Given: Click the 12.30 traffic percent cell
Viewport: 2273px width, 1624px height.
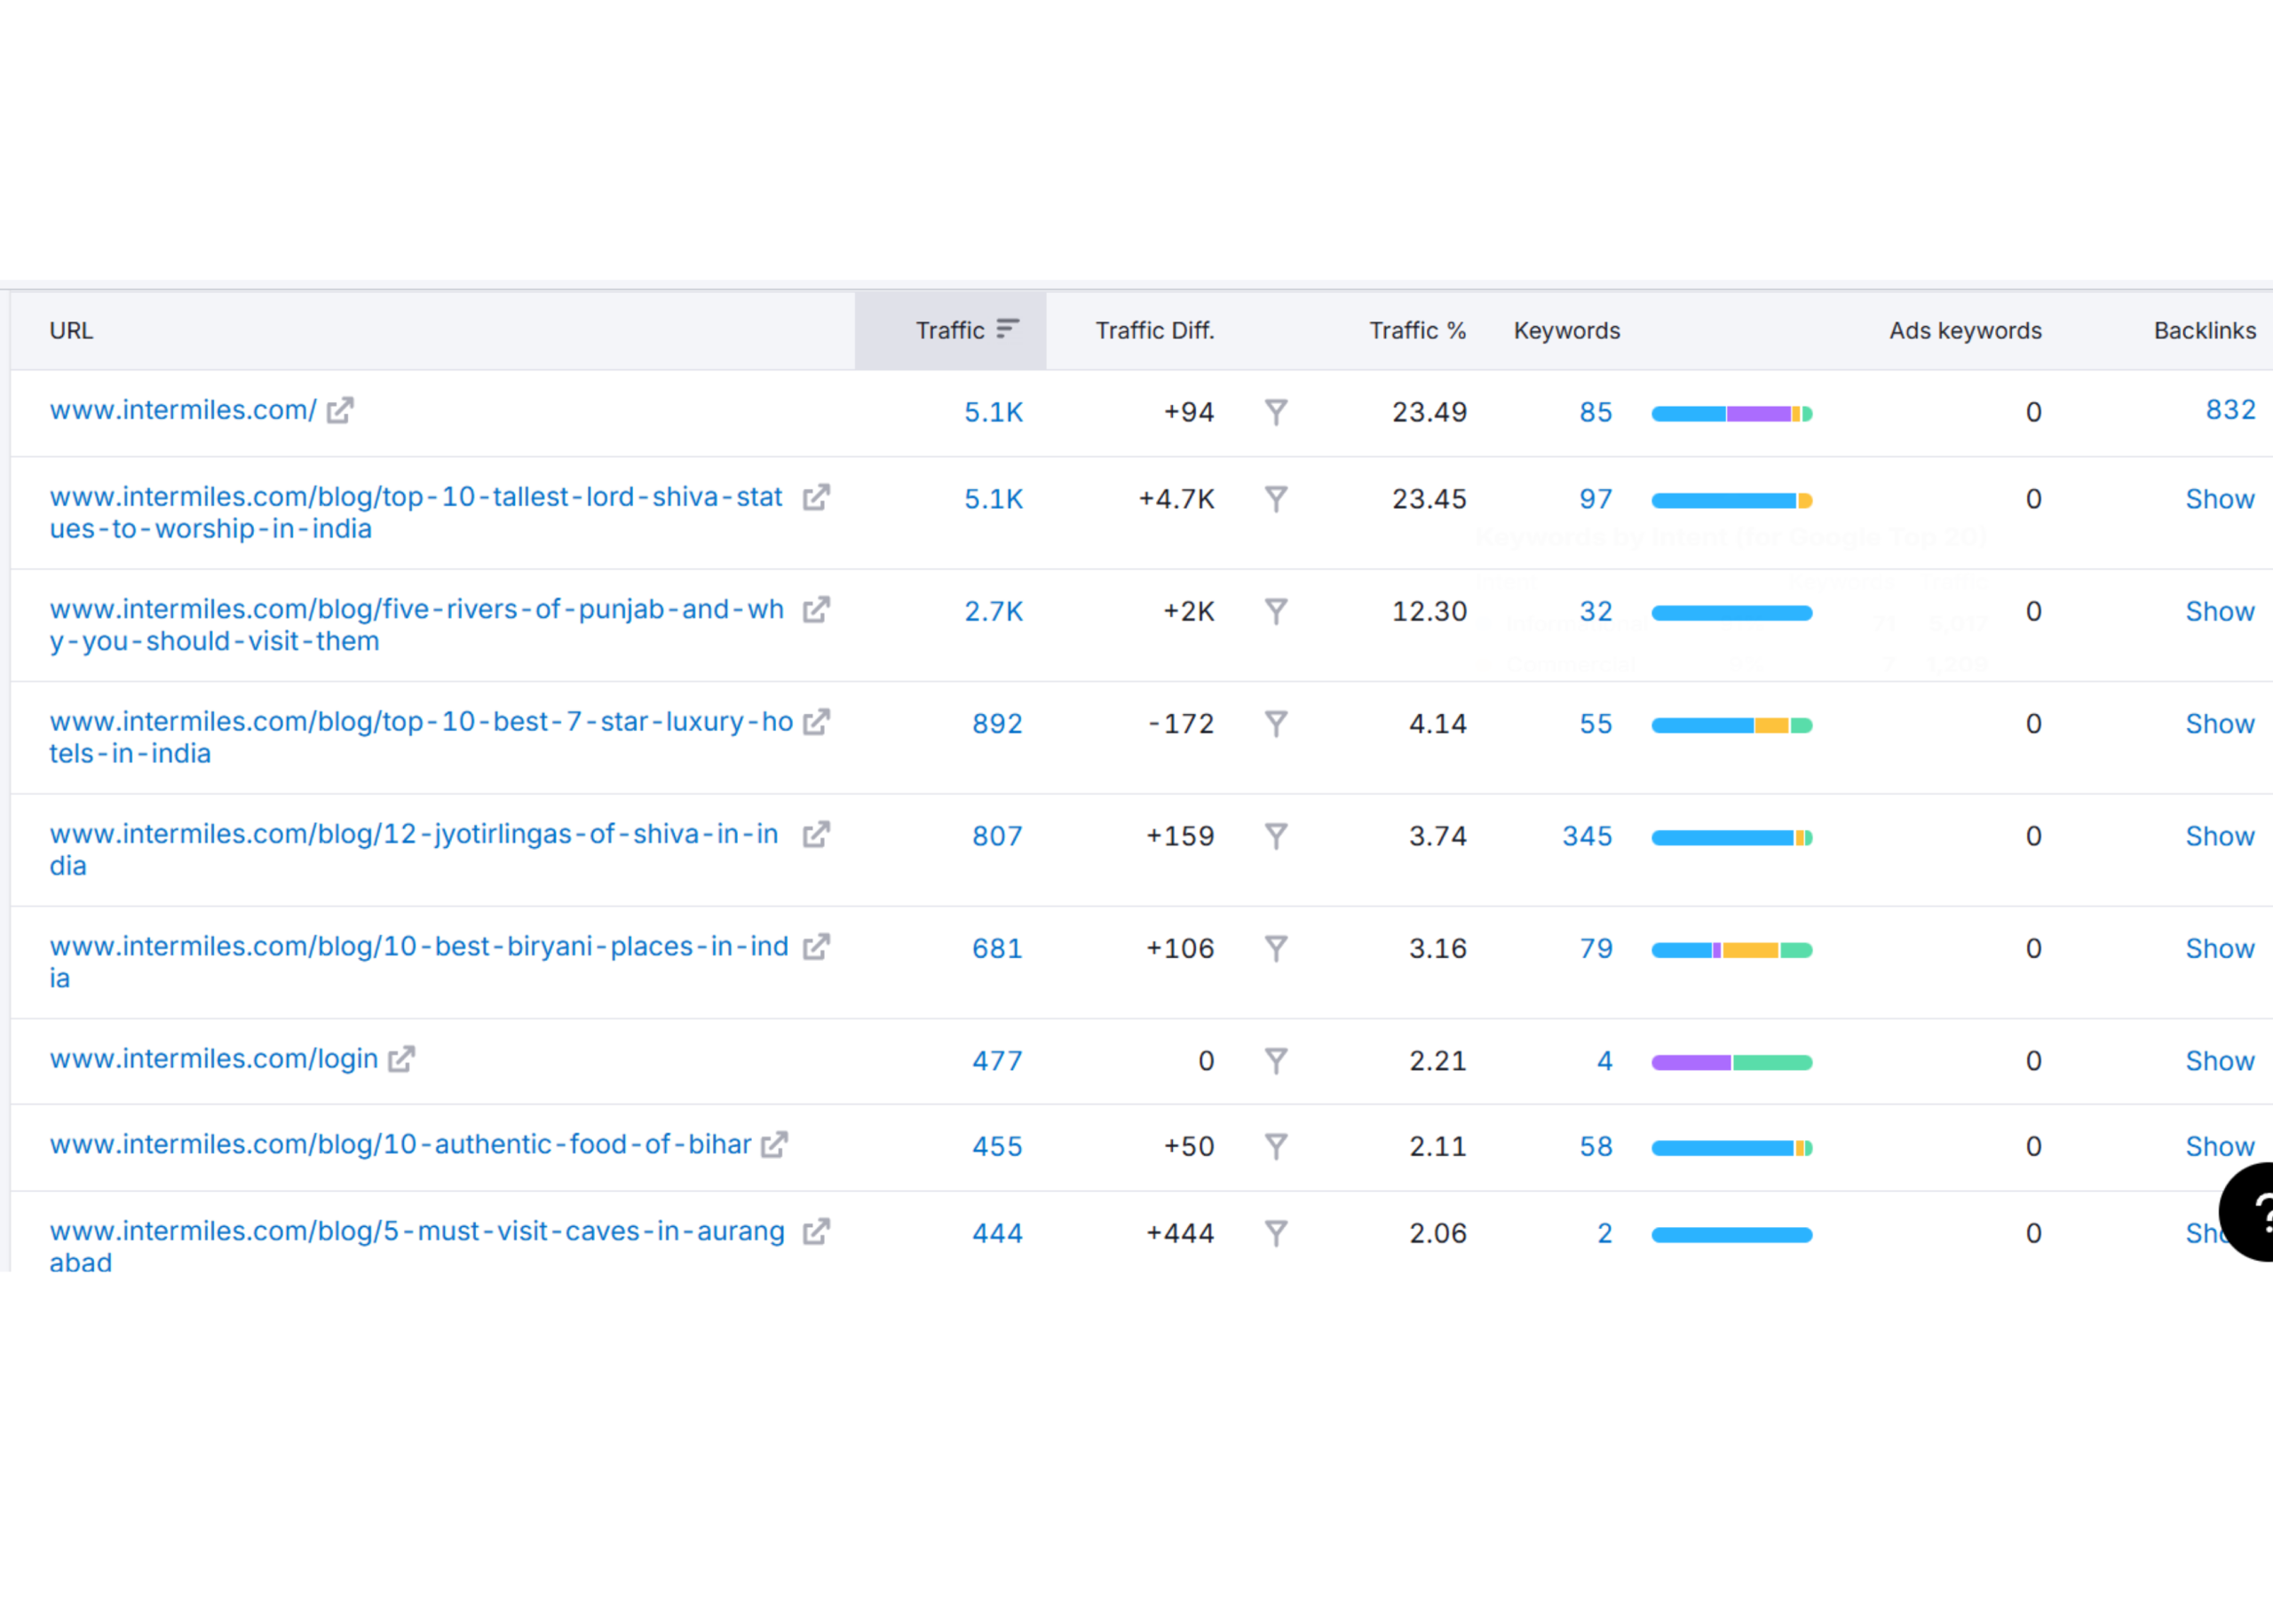Looking at the screenshot, I should 1429,611.
